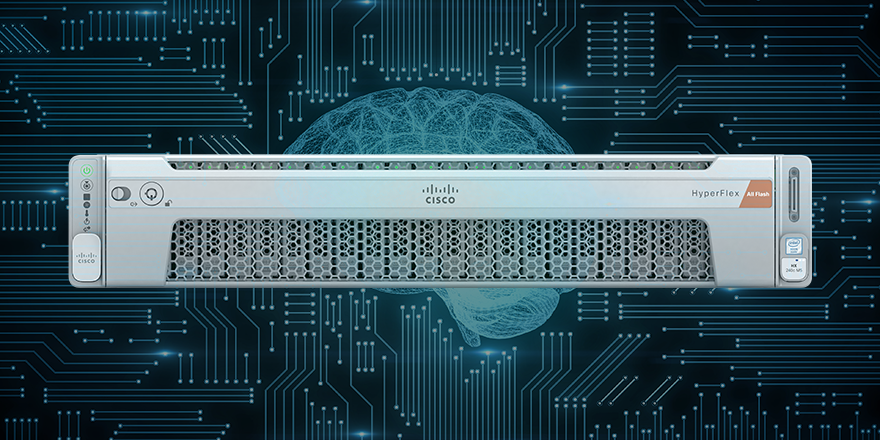
Task: Click the dark square status indicator icon
Action: click(x=86, y=196)
